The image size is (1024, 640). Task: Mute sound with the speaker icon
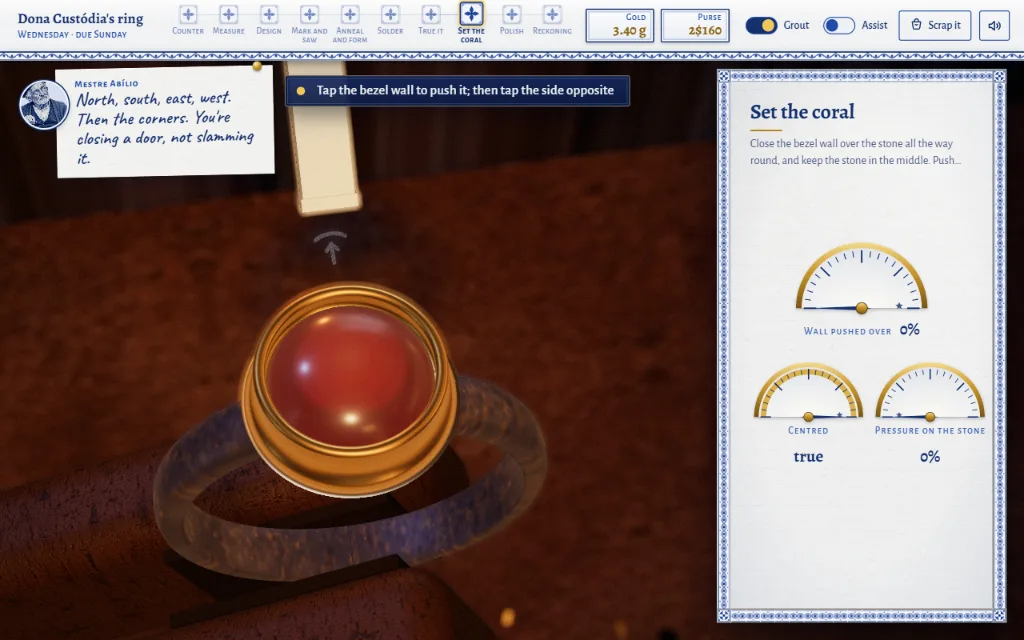coord(995,25)
